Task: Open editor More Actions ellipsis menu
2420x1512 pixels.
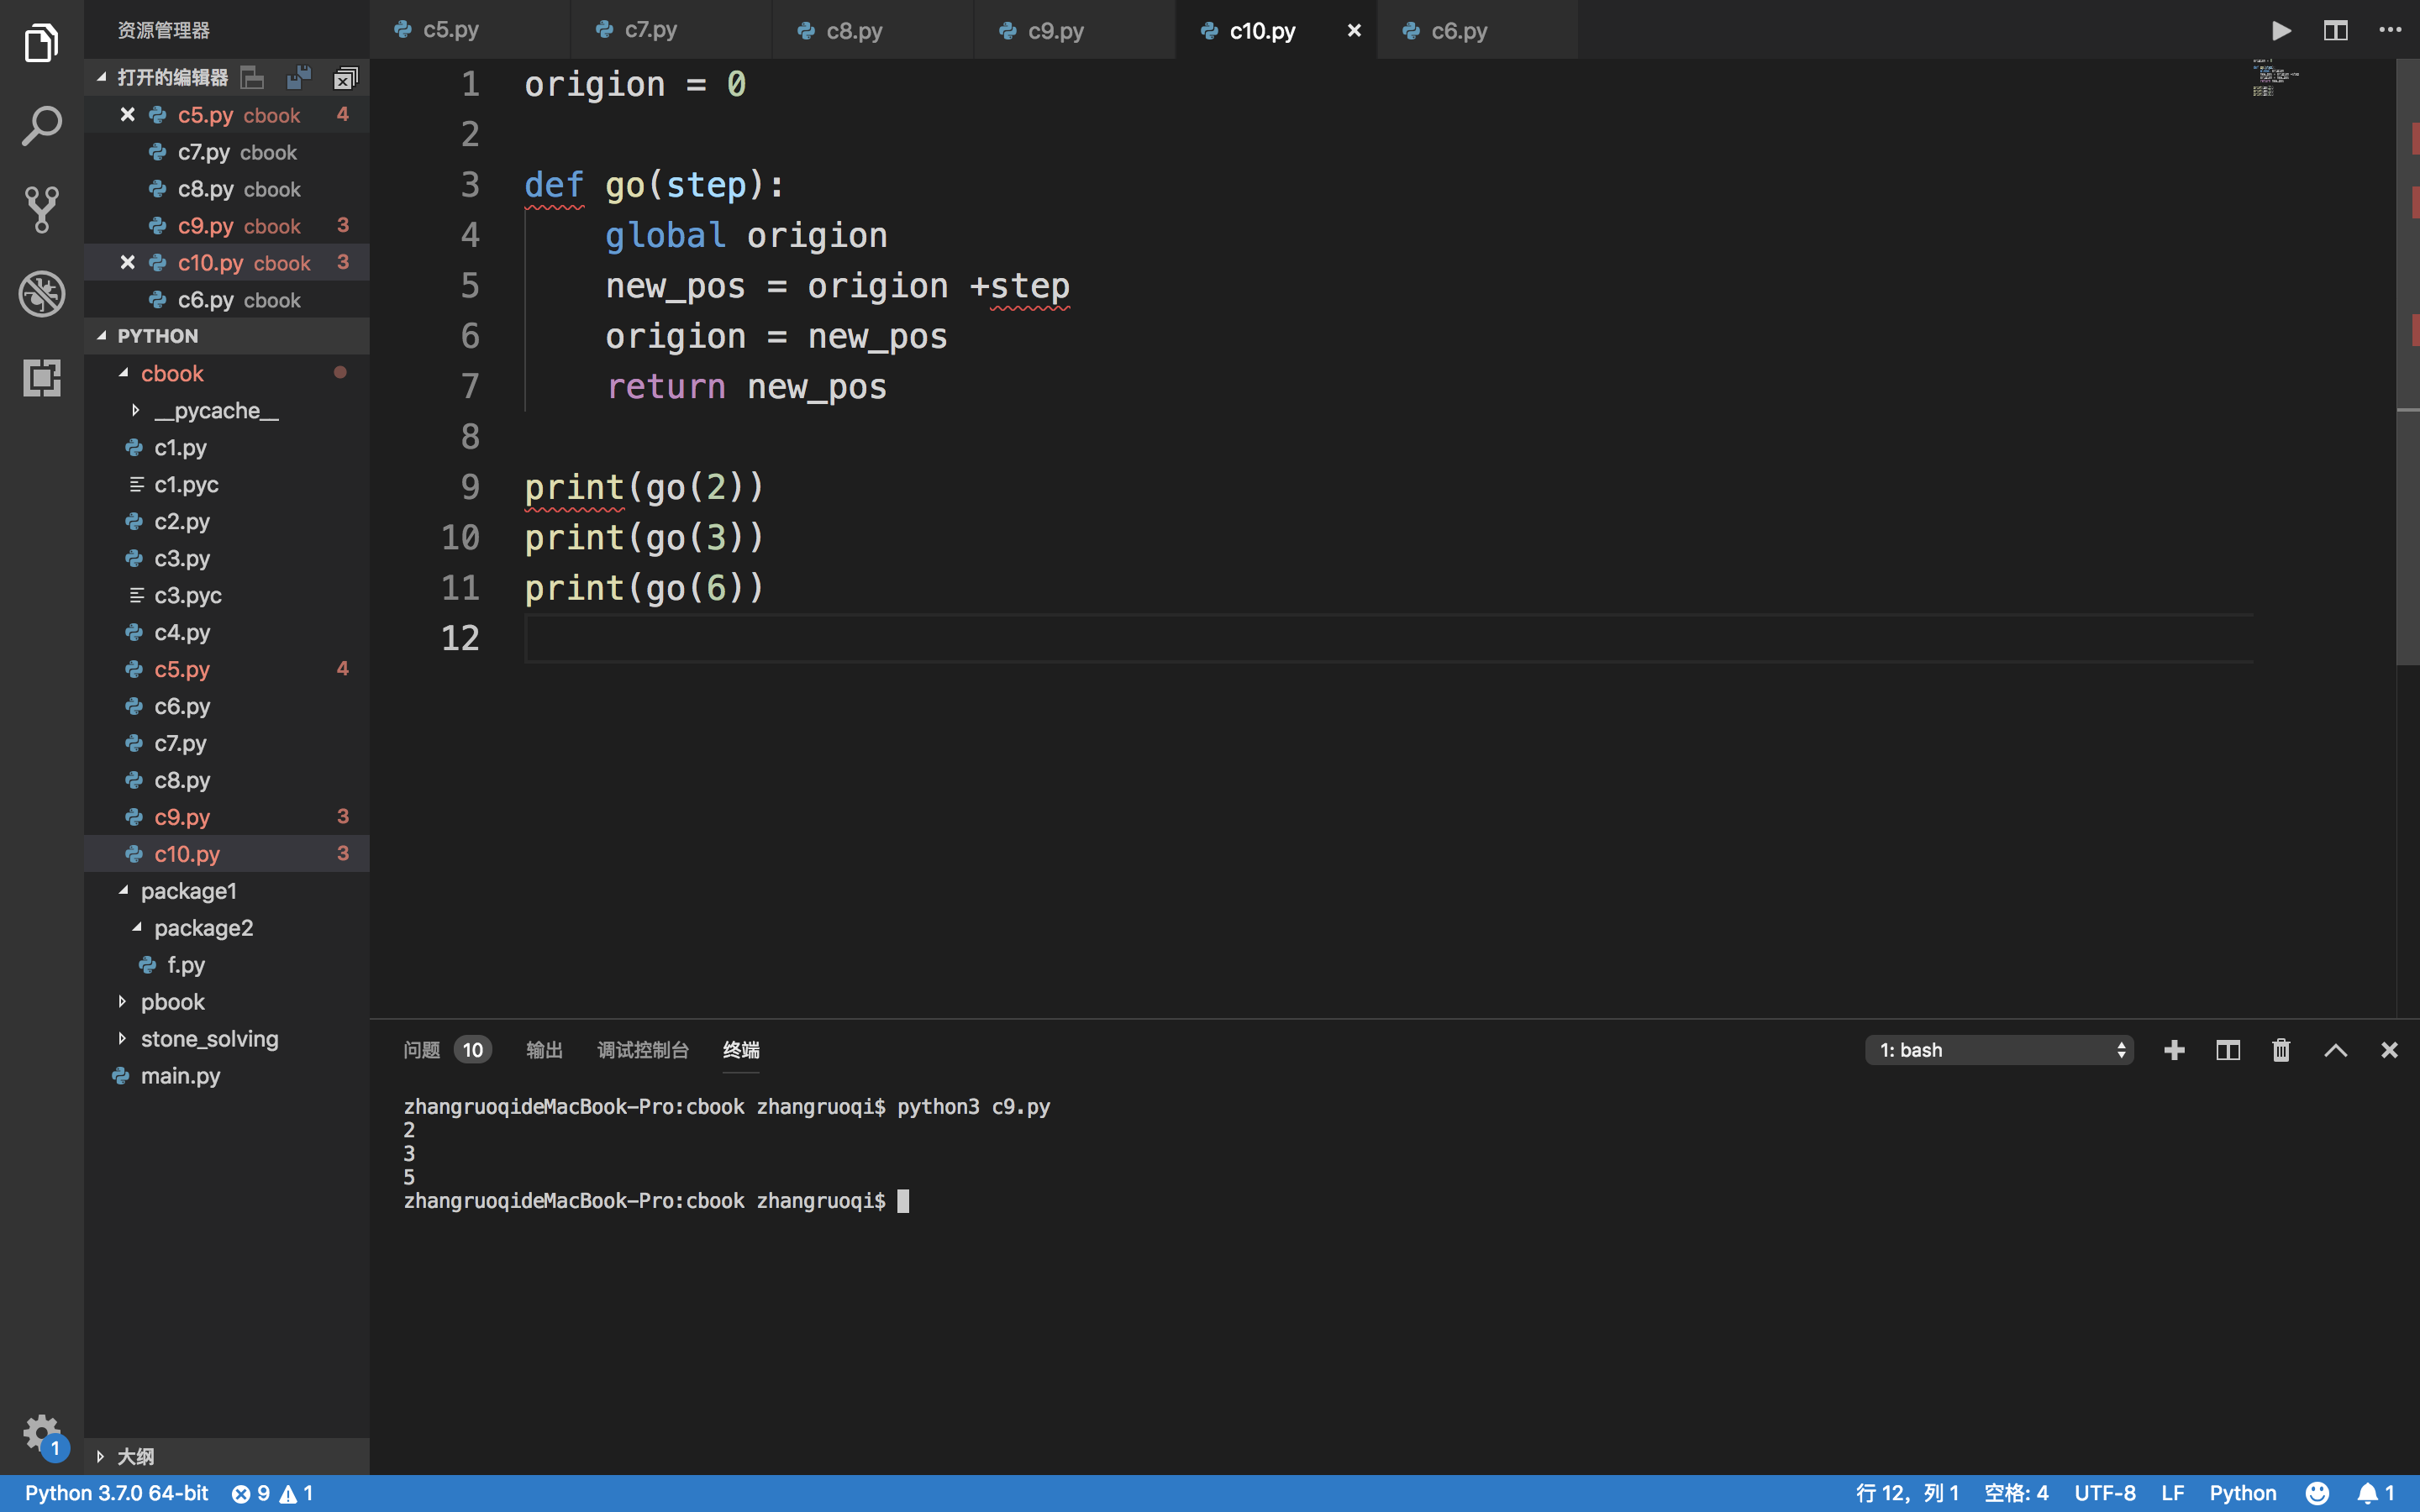Action: click(x=2389, y=30)
